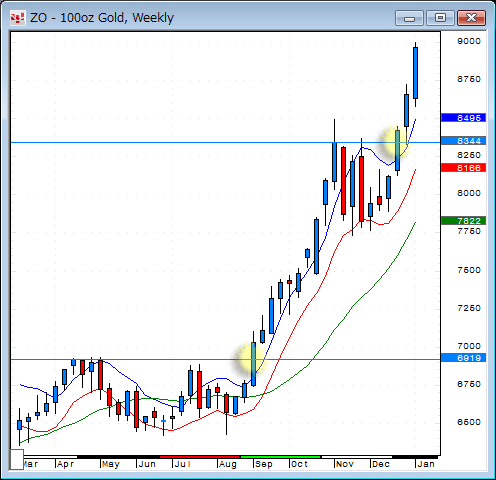Click the red 8166 moving average label

(x=464, y=168)
